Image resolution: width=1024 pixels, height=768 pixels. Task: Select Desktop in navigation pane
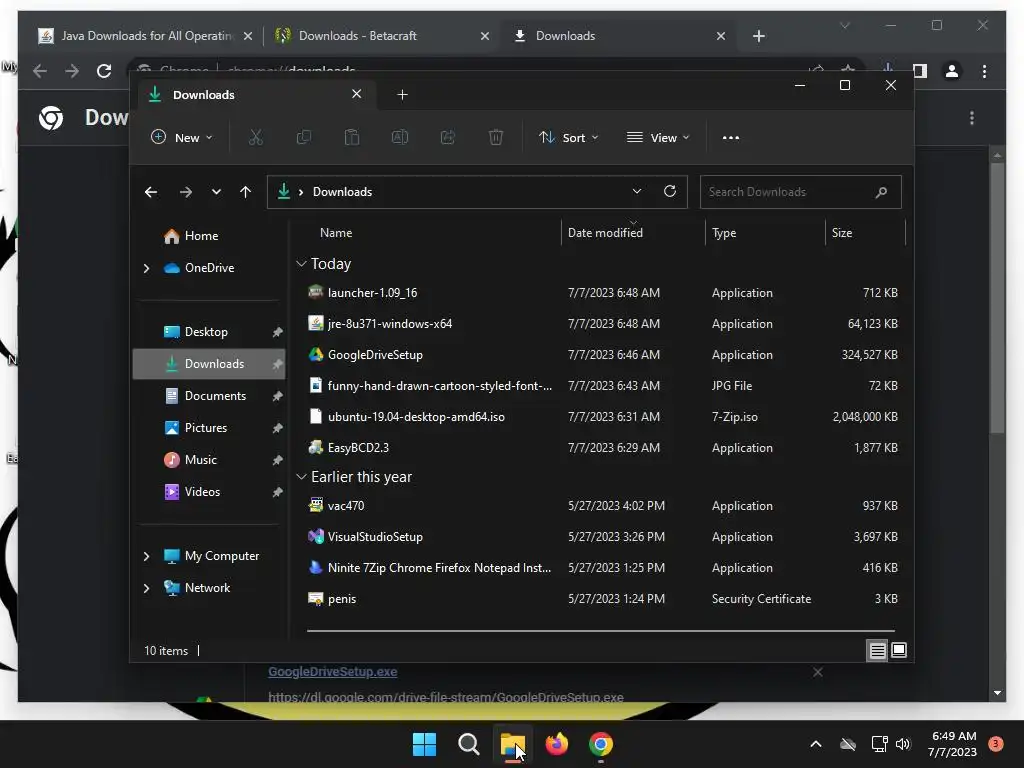[x=206, y=332]
